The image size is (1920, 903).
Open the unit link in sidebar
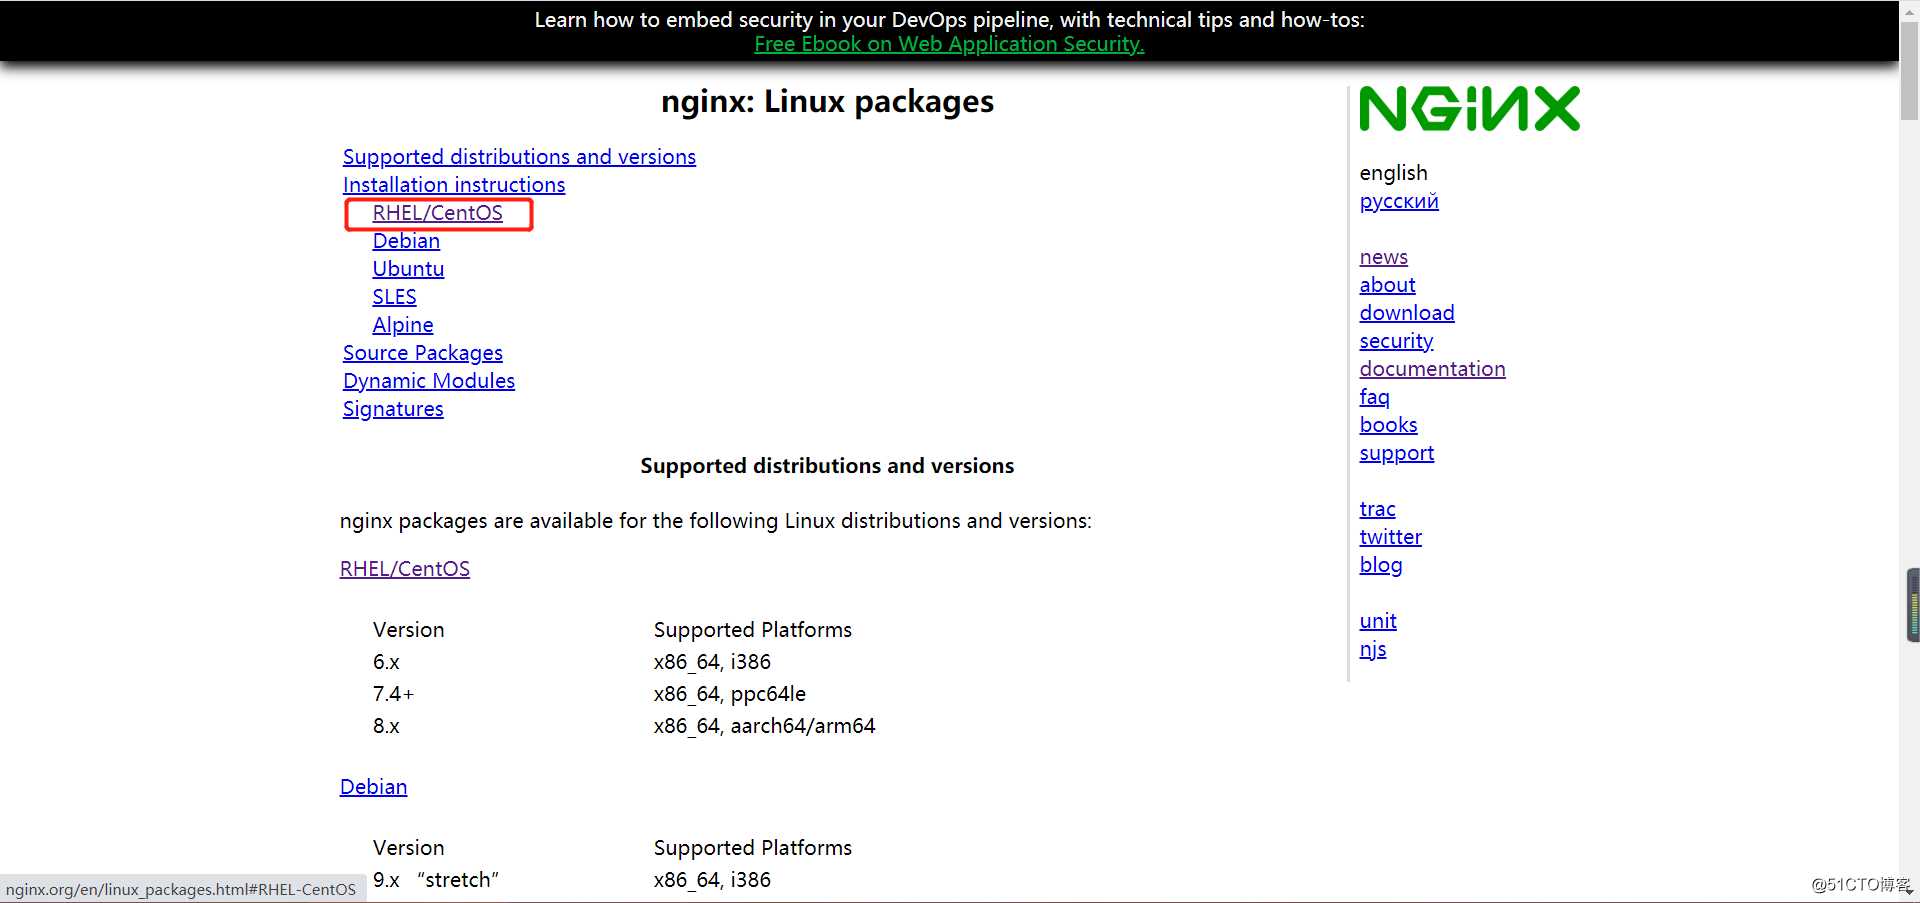(1378, 621)
